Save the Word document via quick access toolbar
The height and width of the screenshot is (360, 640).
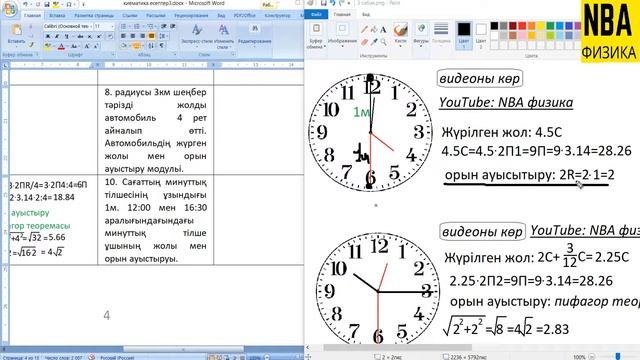[47, 4]
